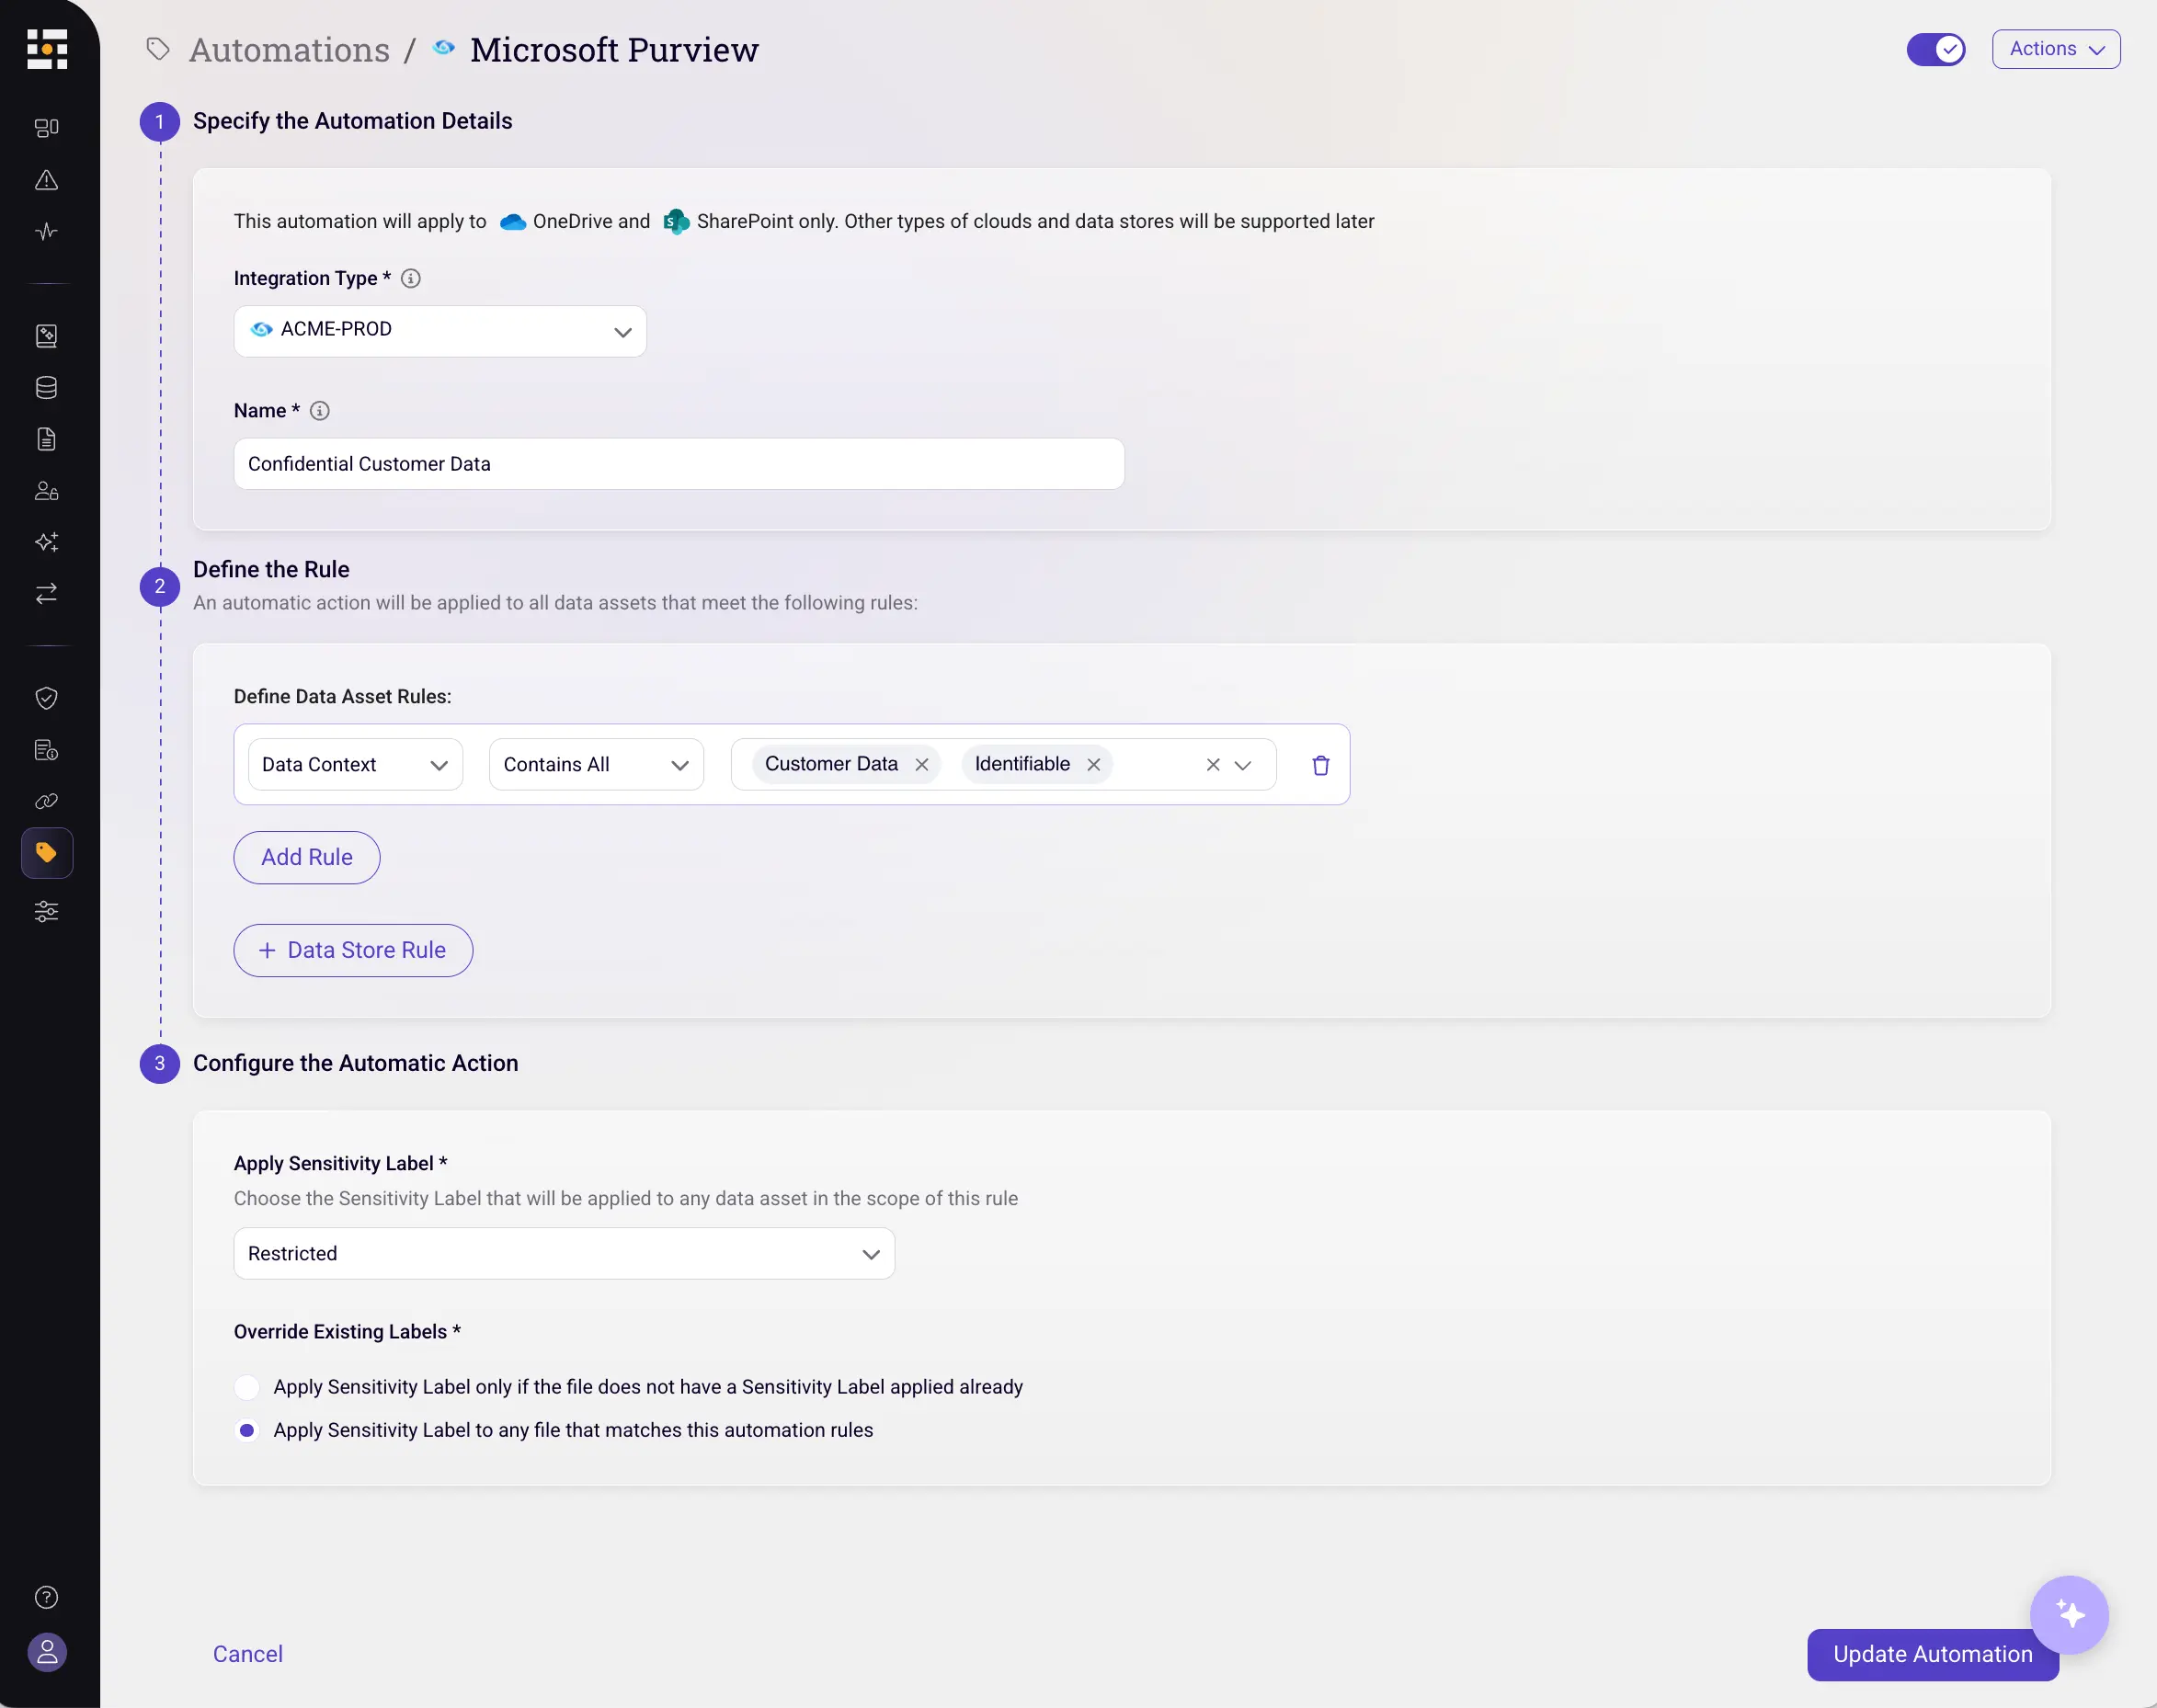
Task: Remove the Identifiable tag
Action: (1094, 765)
